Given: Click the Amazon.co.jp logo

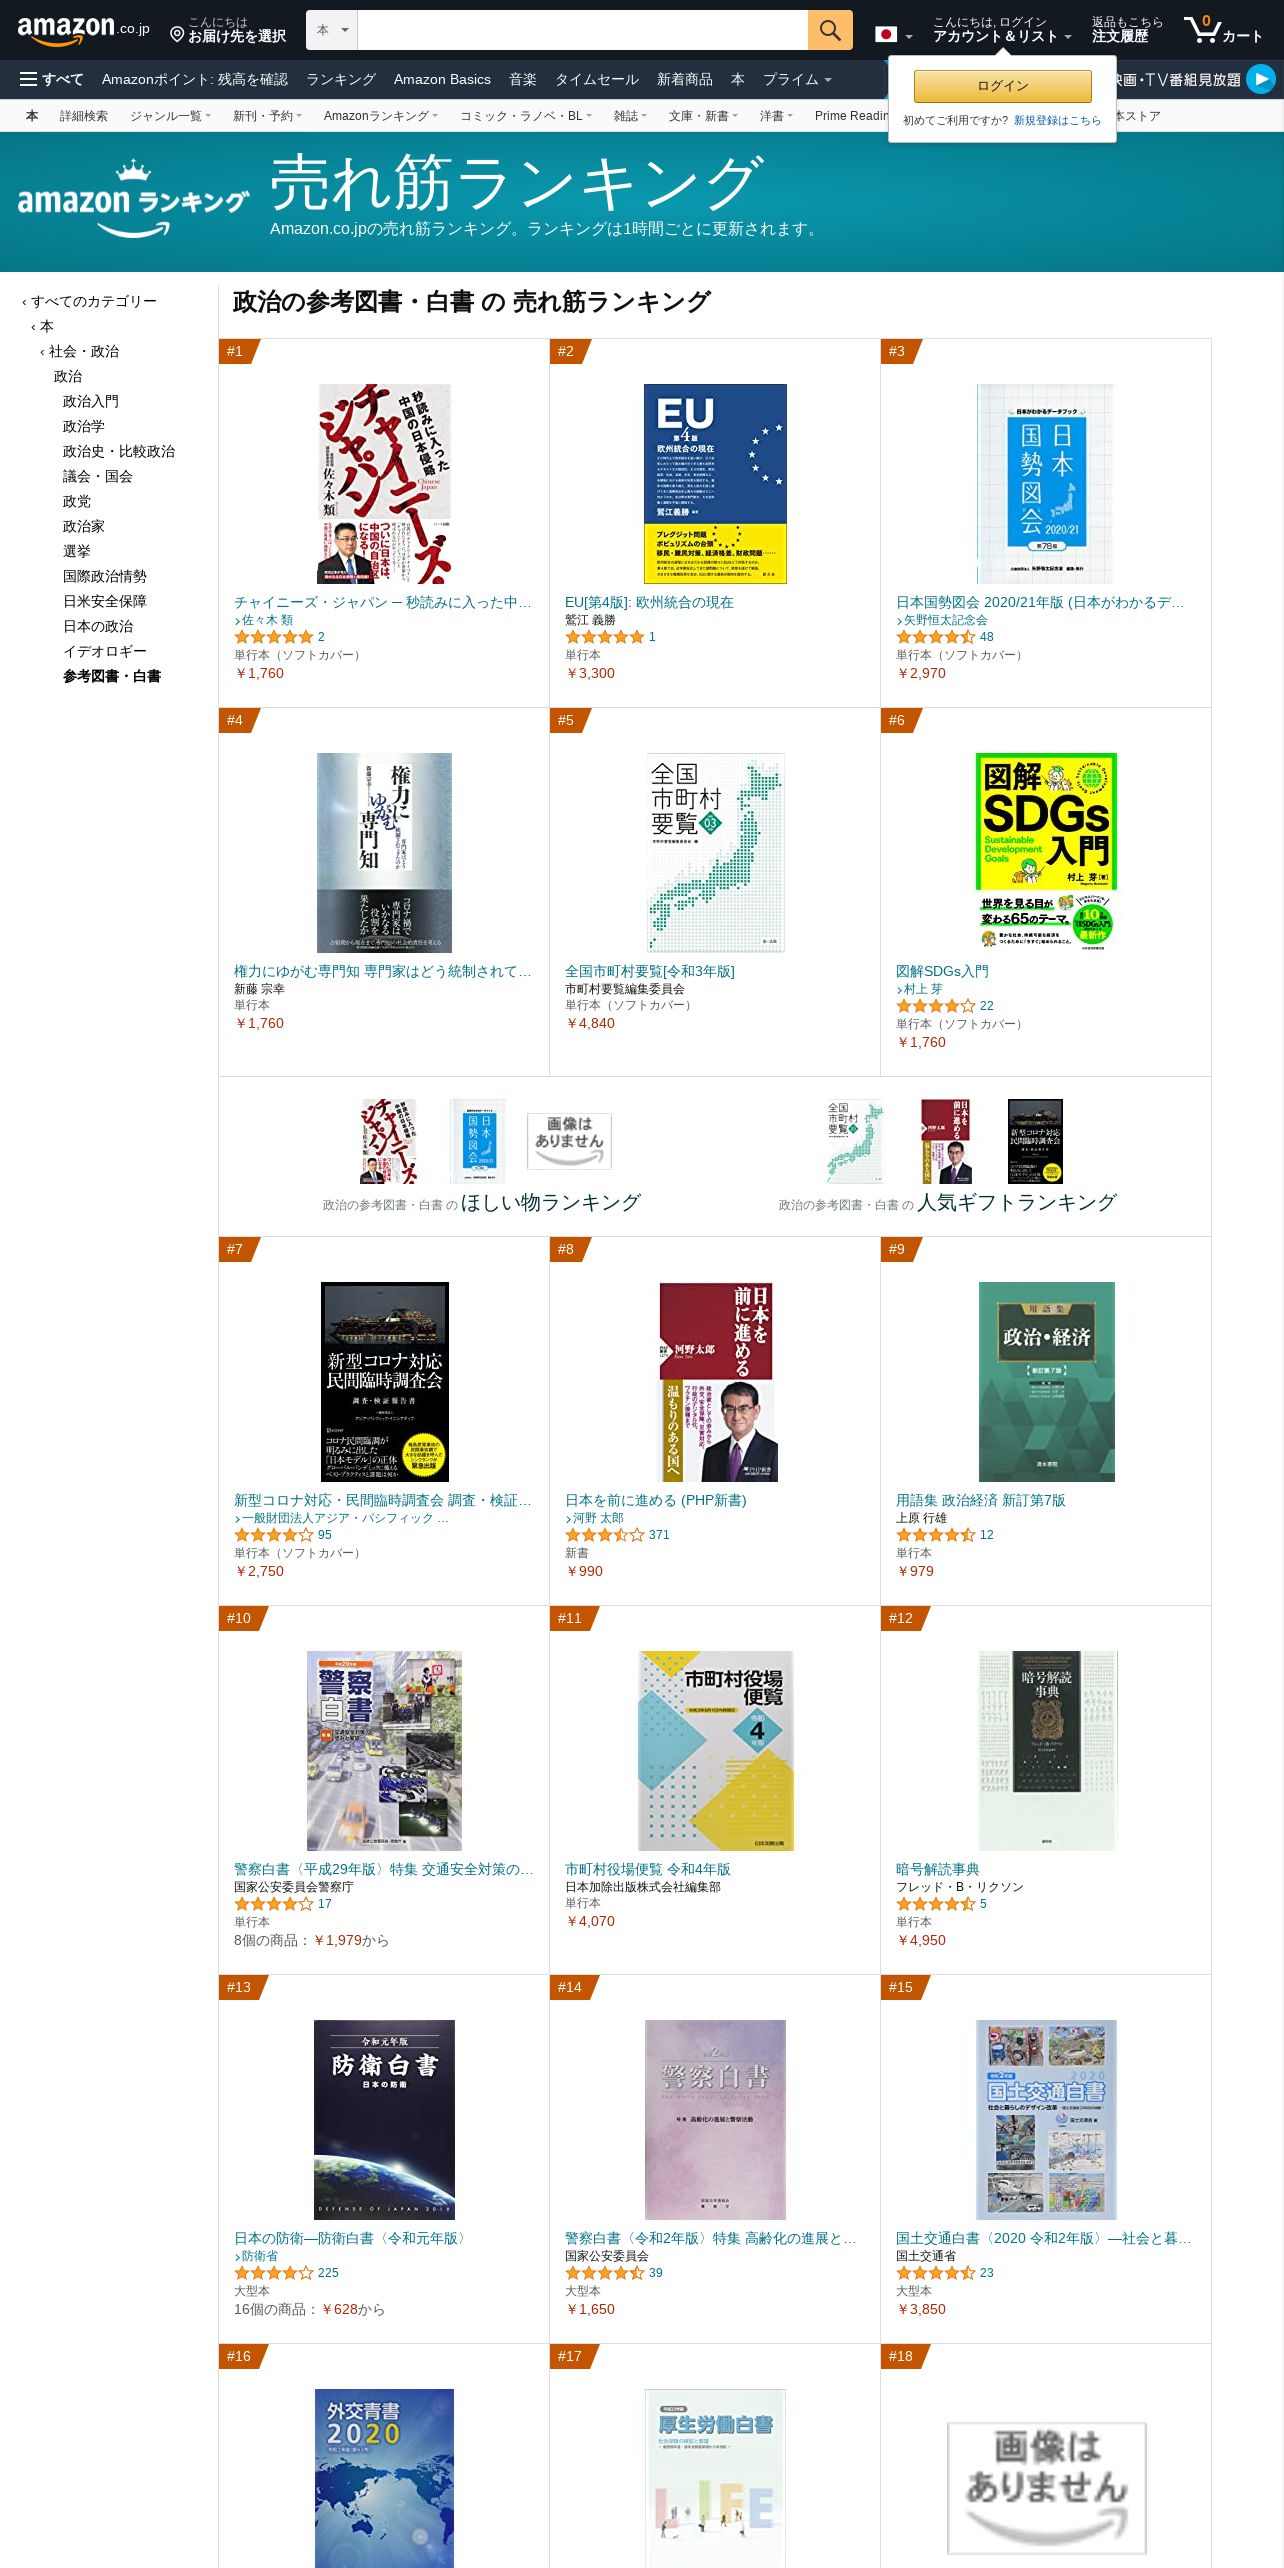Looking at the screenshot, I should [x=84, y=30].
